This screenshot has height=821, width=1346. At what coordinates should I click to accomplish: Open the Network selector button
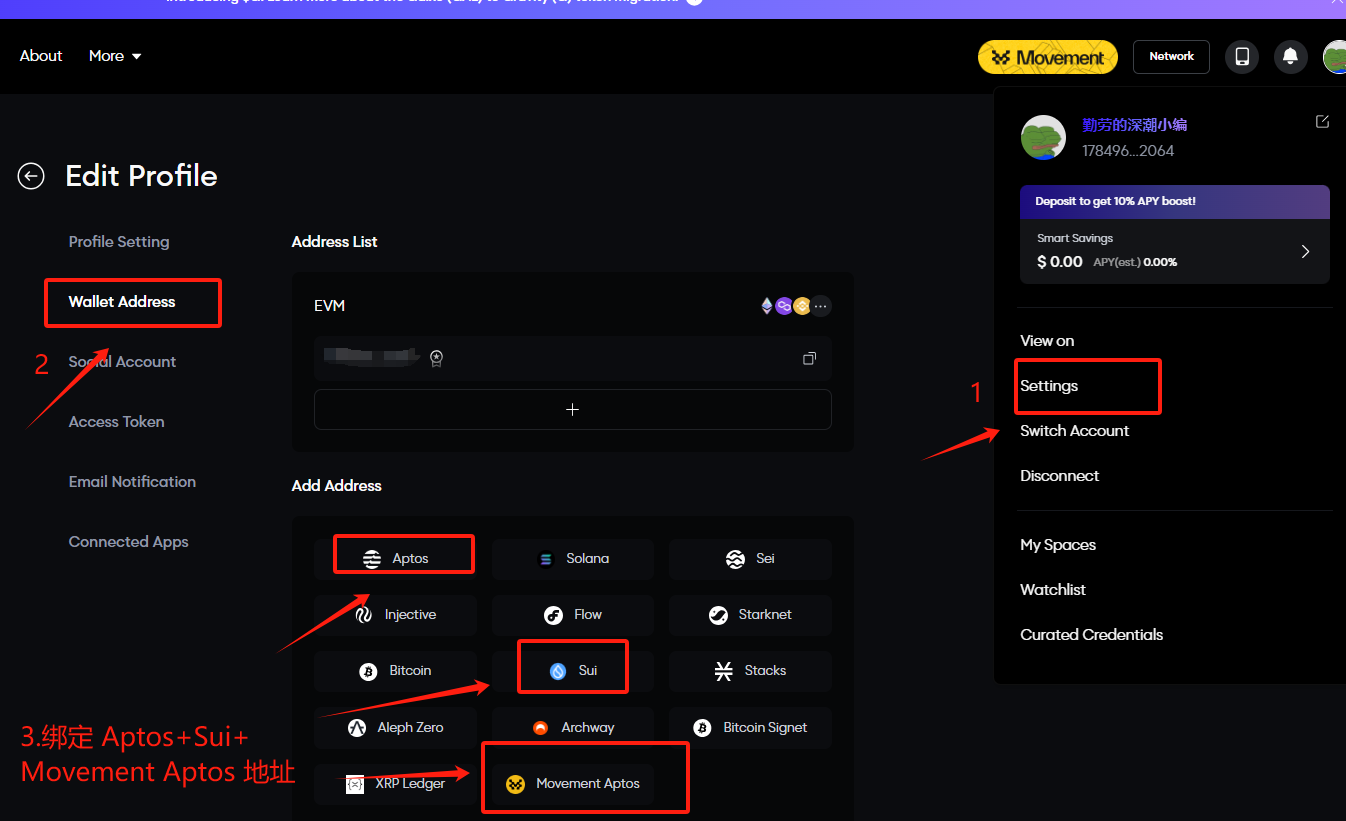1171,57
